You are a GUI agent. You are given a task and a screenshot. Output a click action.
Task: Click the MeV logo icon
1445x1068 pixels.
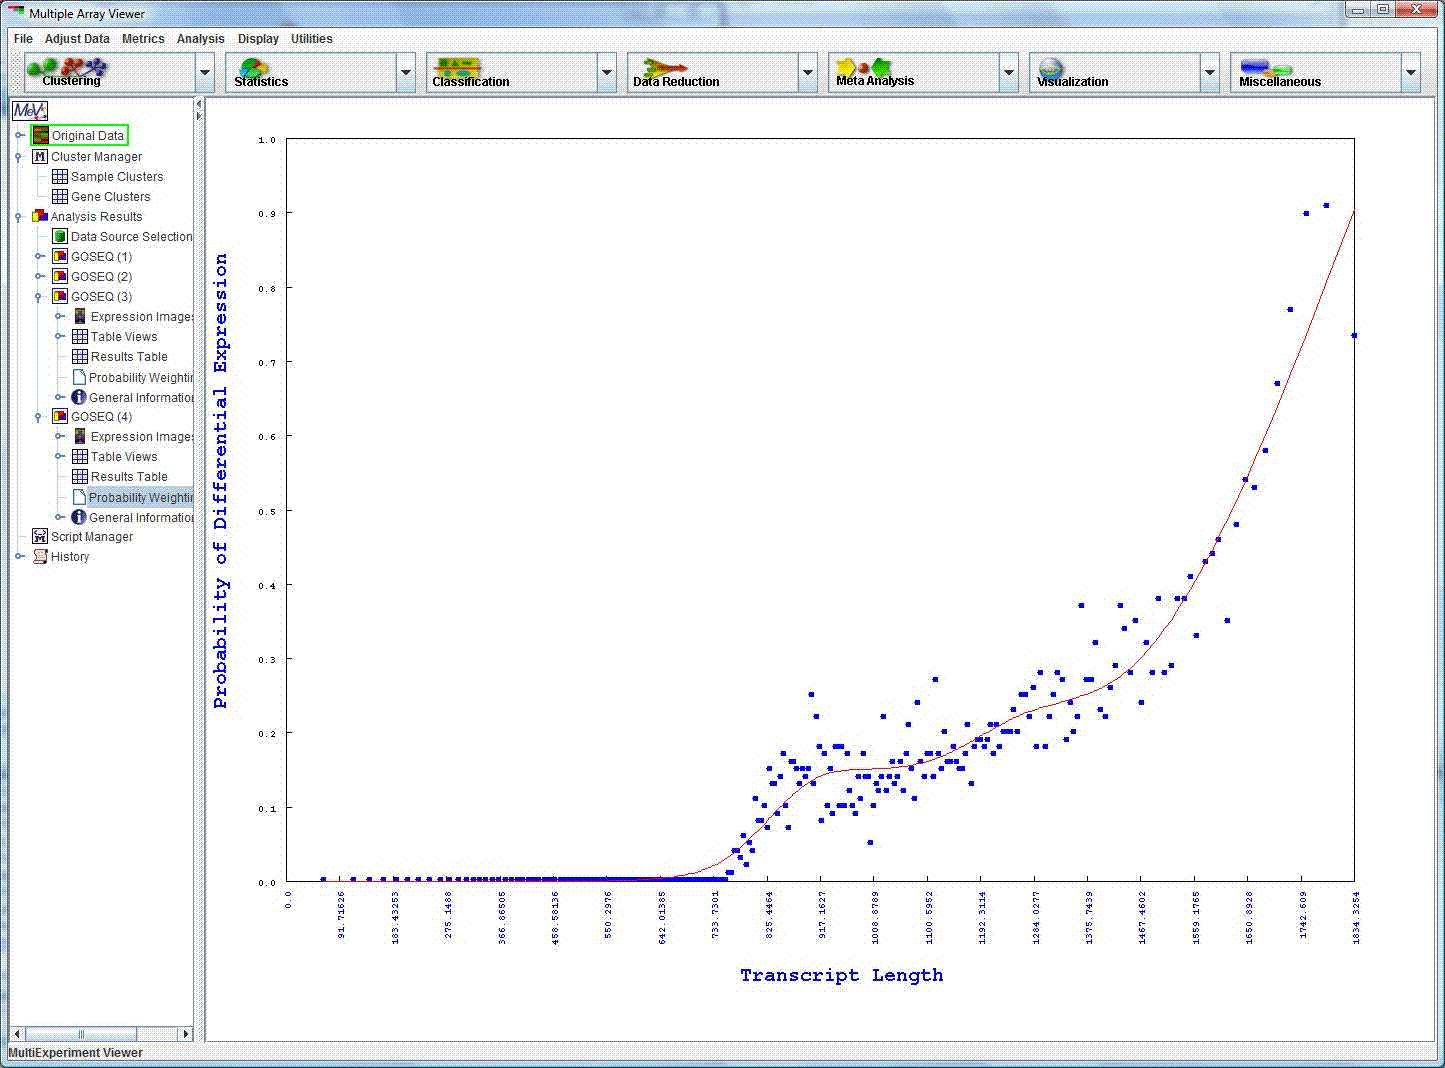tap(29, 111)
